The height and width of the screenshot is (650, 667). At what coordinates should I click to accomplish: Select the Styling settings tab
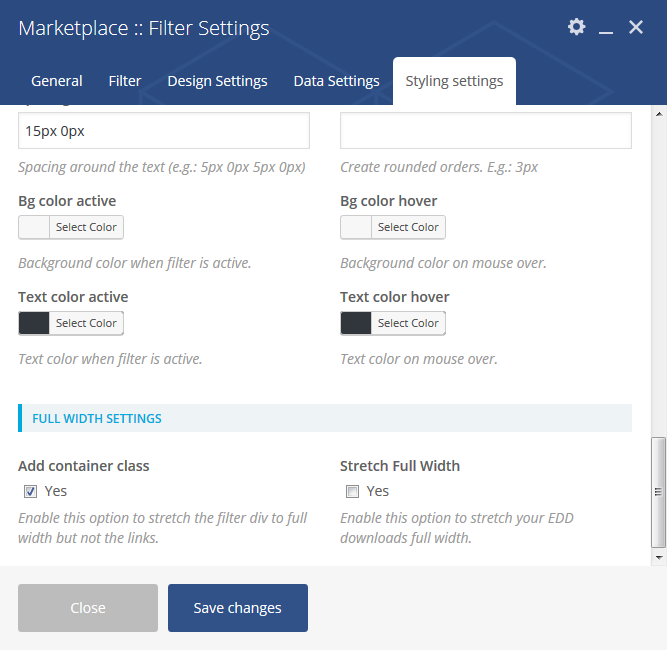pyautogui.click(x=454, y=81)
